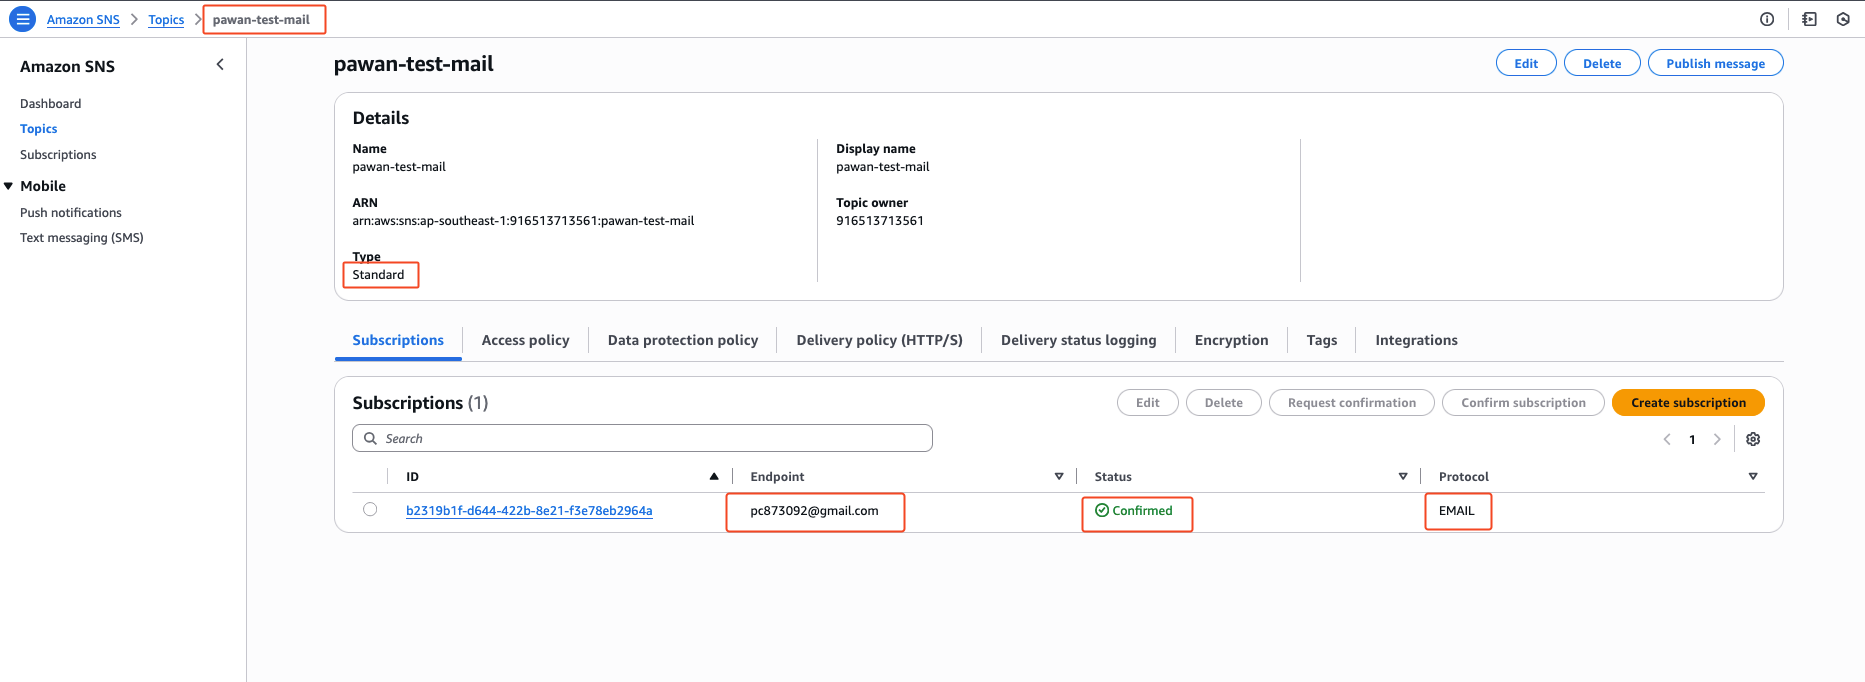Click Confirm subscription button

coord(1523,403)
